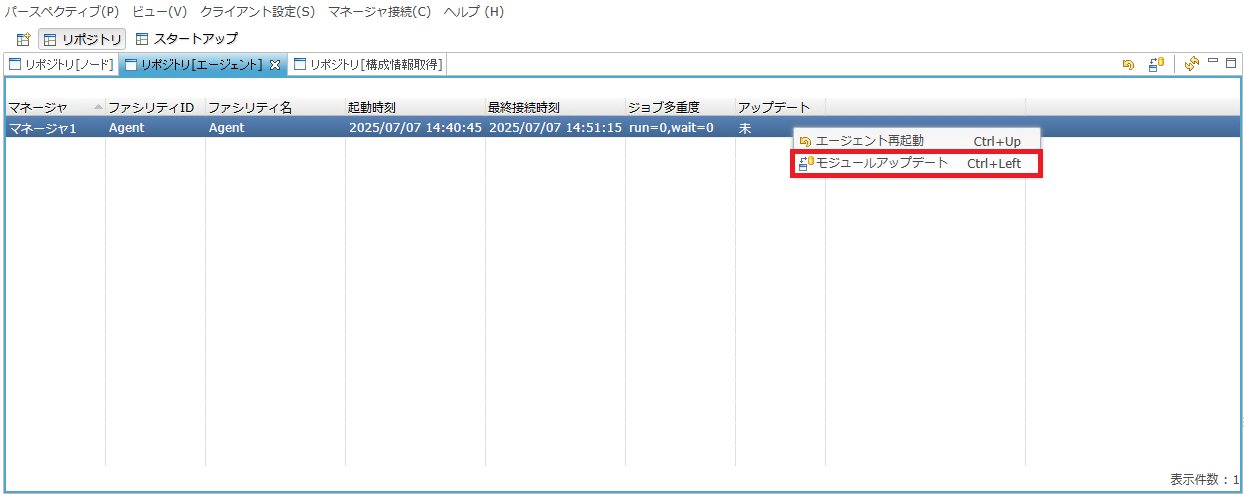
Task: Close the リポジトリ[エージェント] tab
Action: pos(275,65)
